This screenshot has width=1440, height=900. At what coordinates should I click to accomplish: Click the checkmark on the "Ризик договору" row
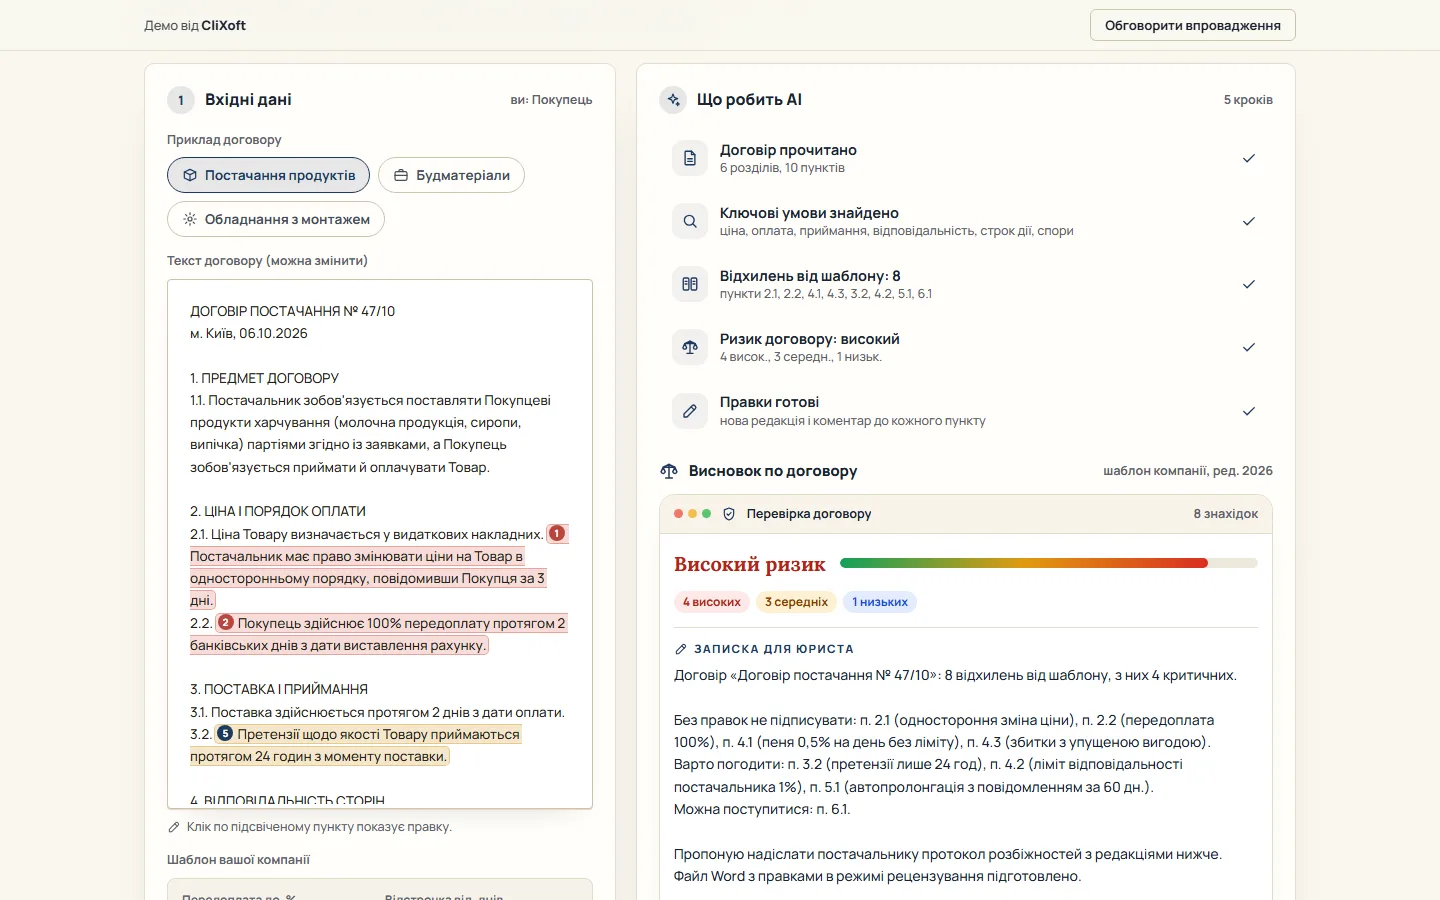(1249, 347)
